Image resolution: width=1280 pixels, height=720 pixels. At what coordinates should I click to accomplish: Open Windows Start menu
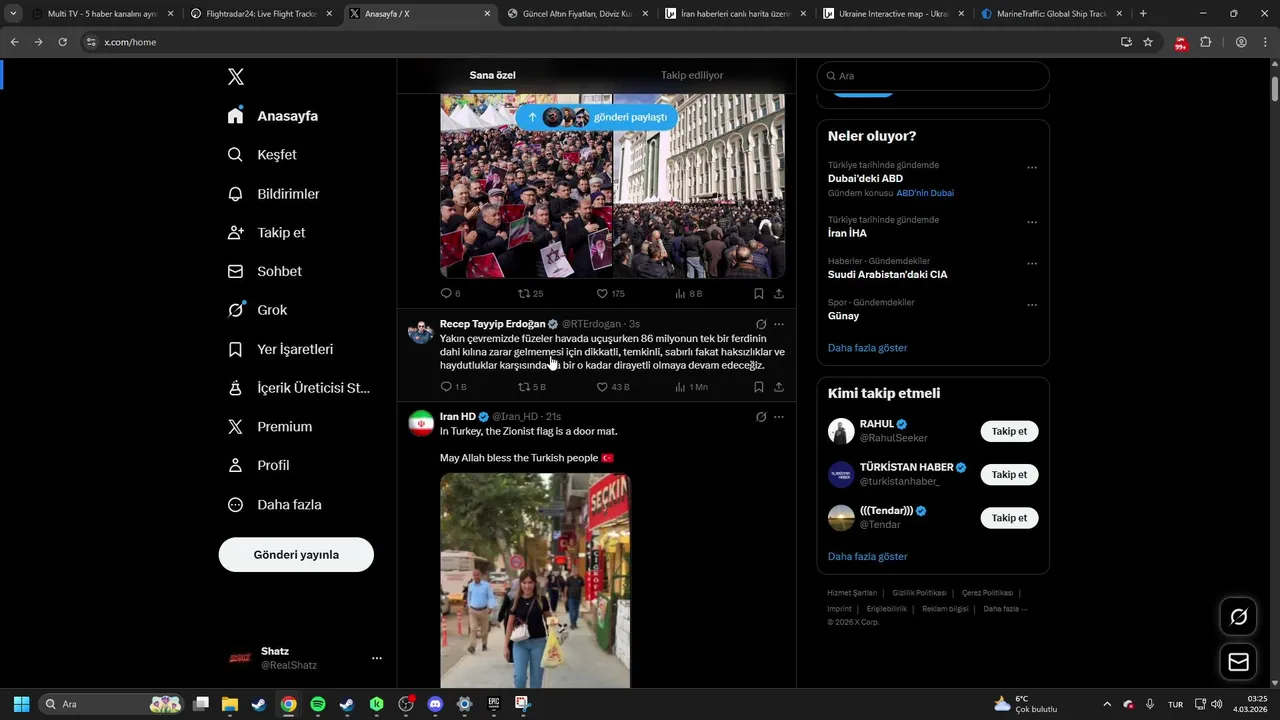pyautogui.click(x=21, y=704)
